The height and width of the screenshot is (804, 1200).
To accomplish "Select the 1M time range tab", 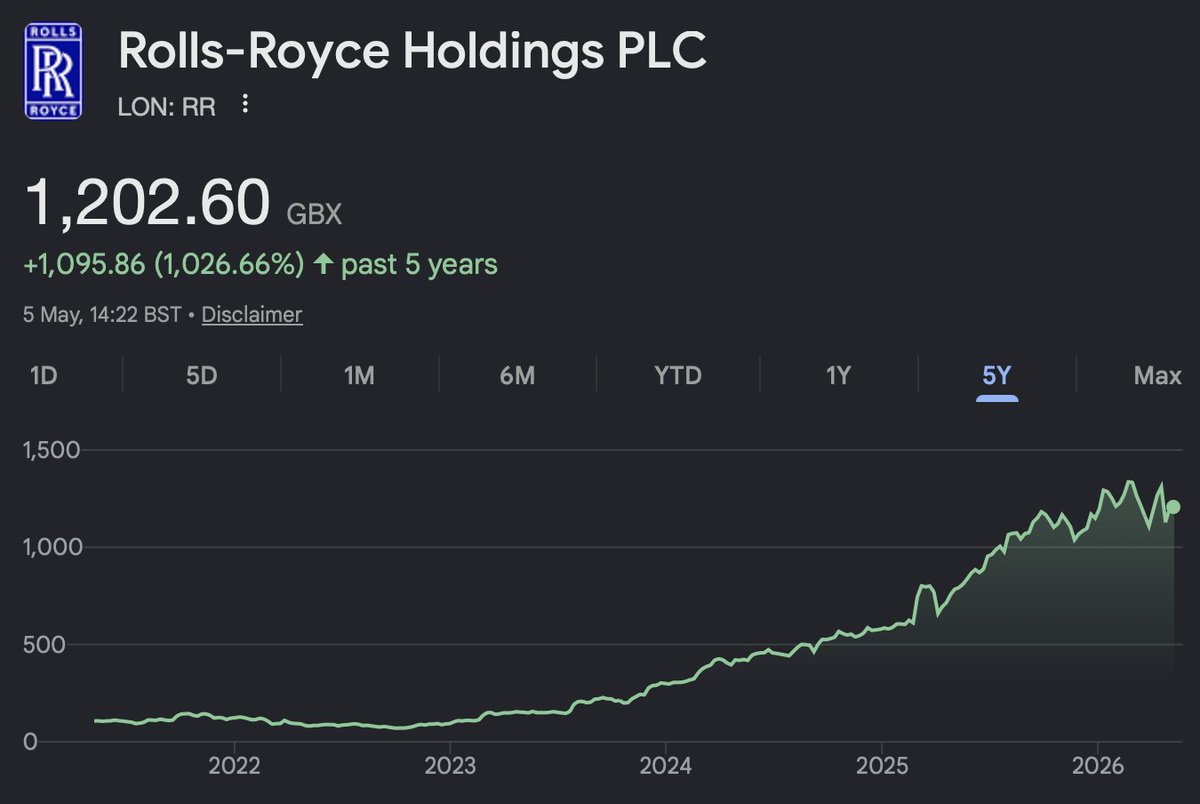I will coord(359,376).
